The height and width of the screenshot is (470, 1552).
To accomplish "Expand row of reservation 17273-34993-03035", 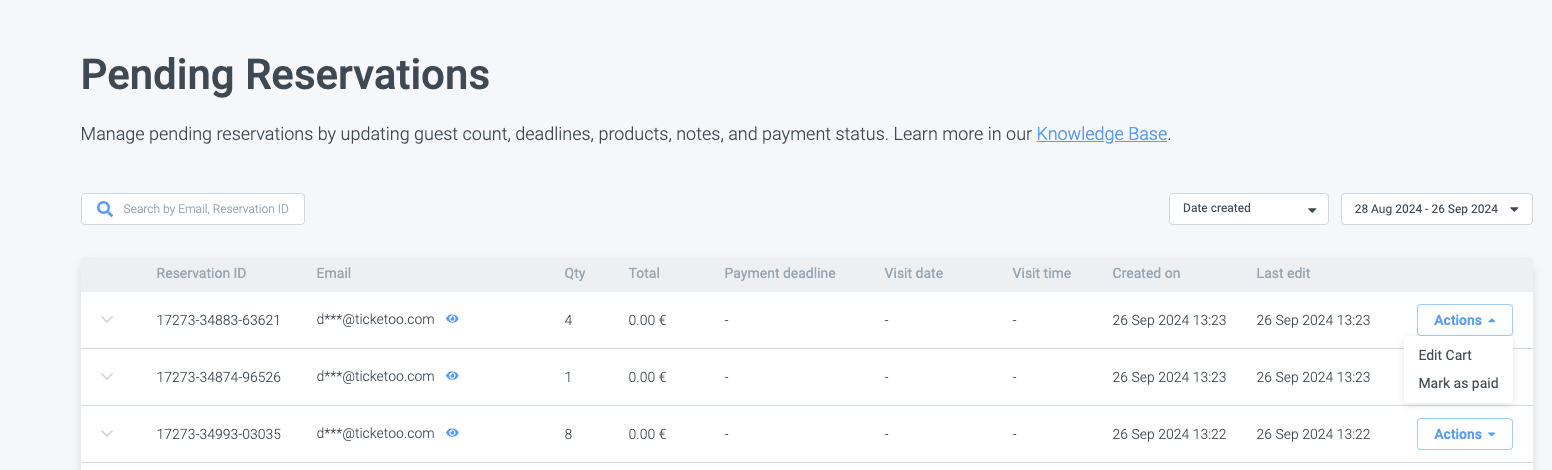I will (x=107, y=434).
